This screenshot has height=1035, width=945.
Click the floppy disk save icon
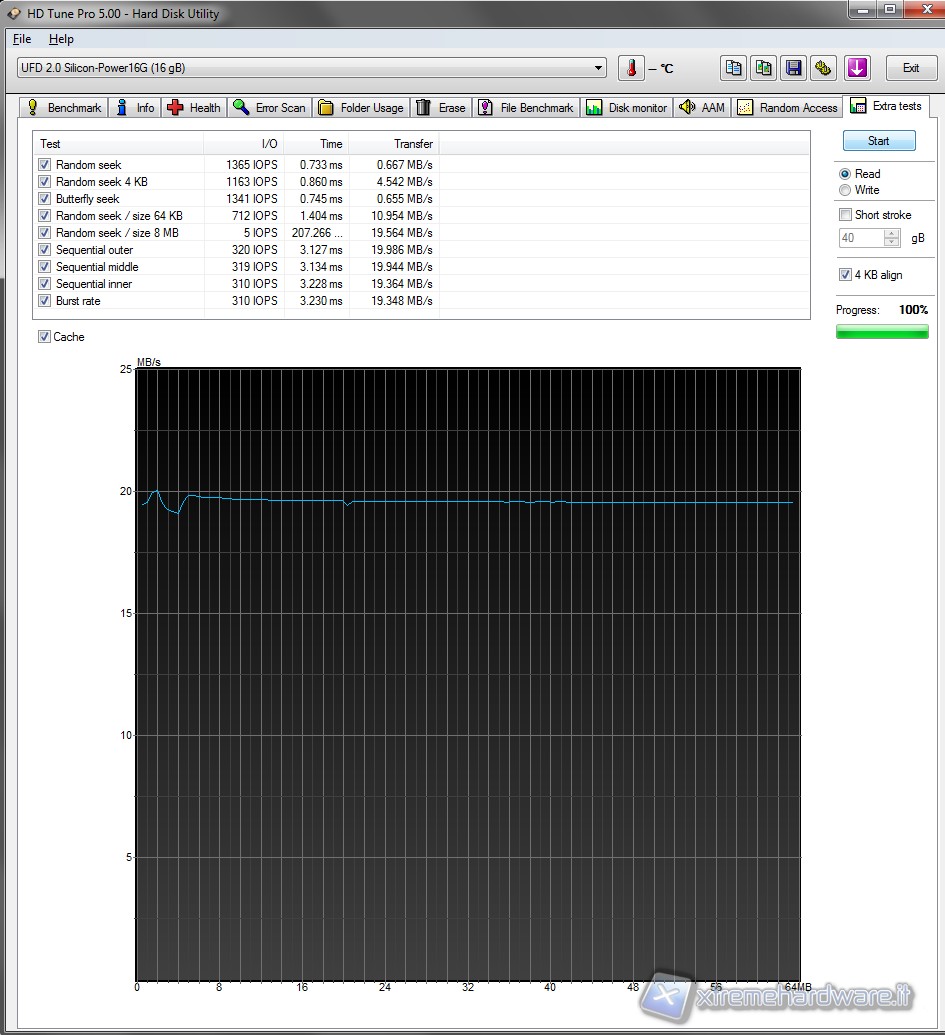pos(794,68)
